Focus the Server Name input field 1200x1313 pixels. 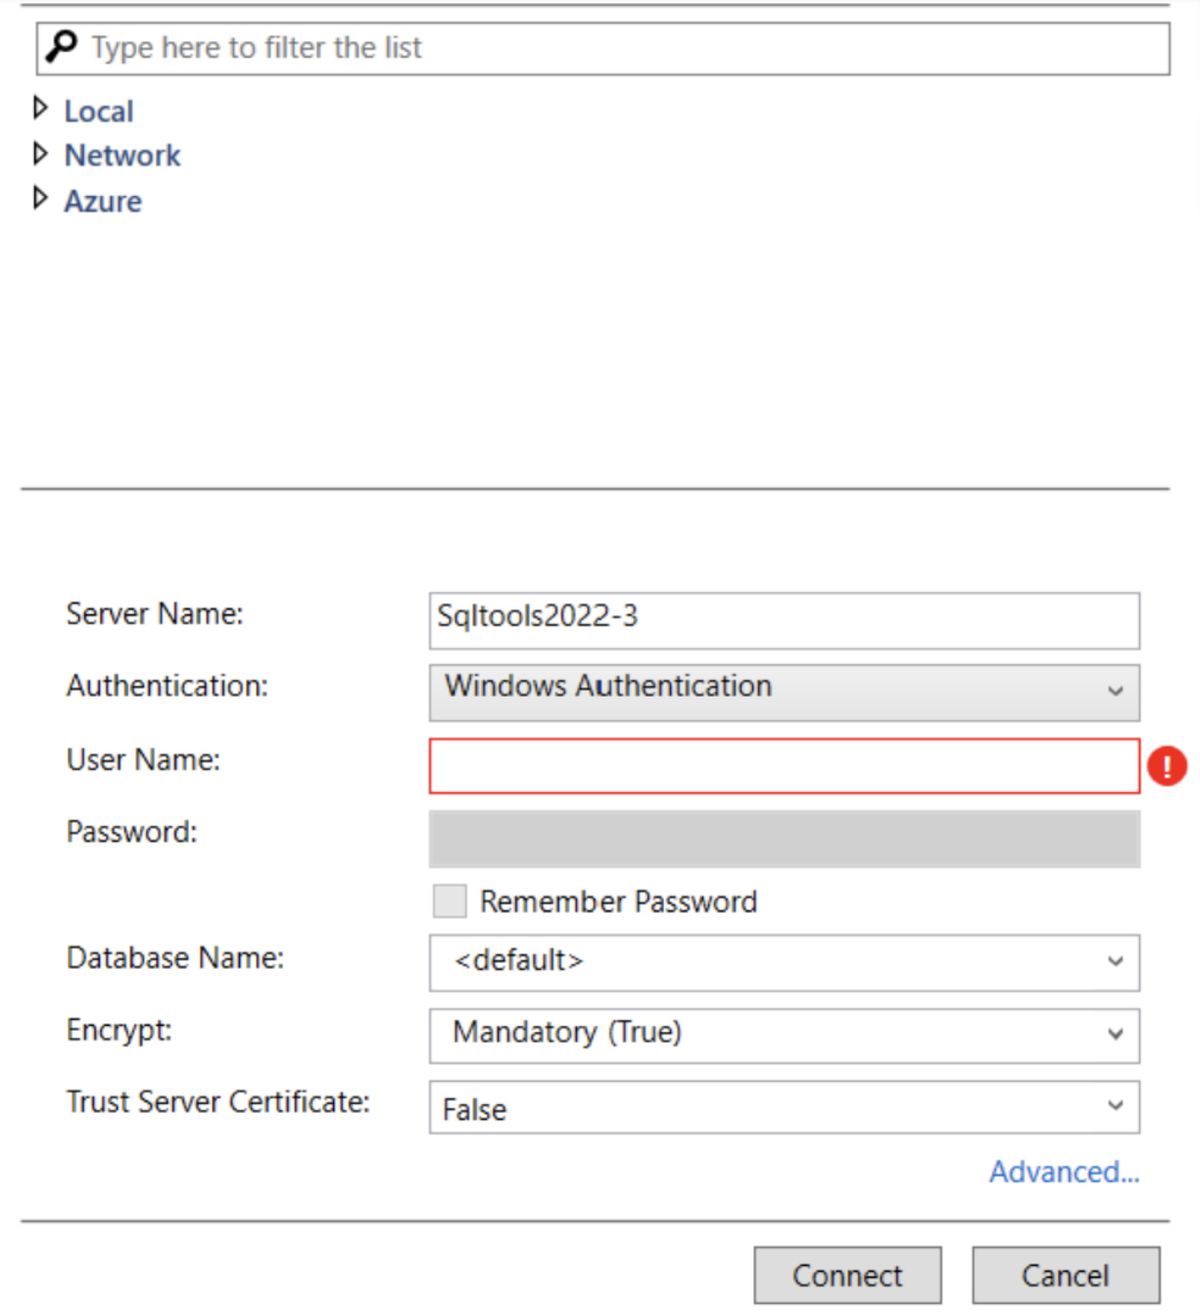click(784, 620)
